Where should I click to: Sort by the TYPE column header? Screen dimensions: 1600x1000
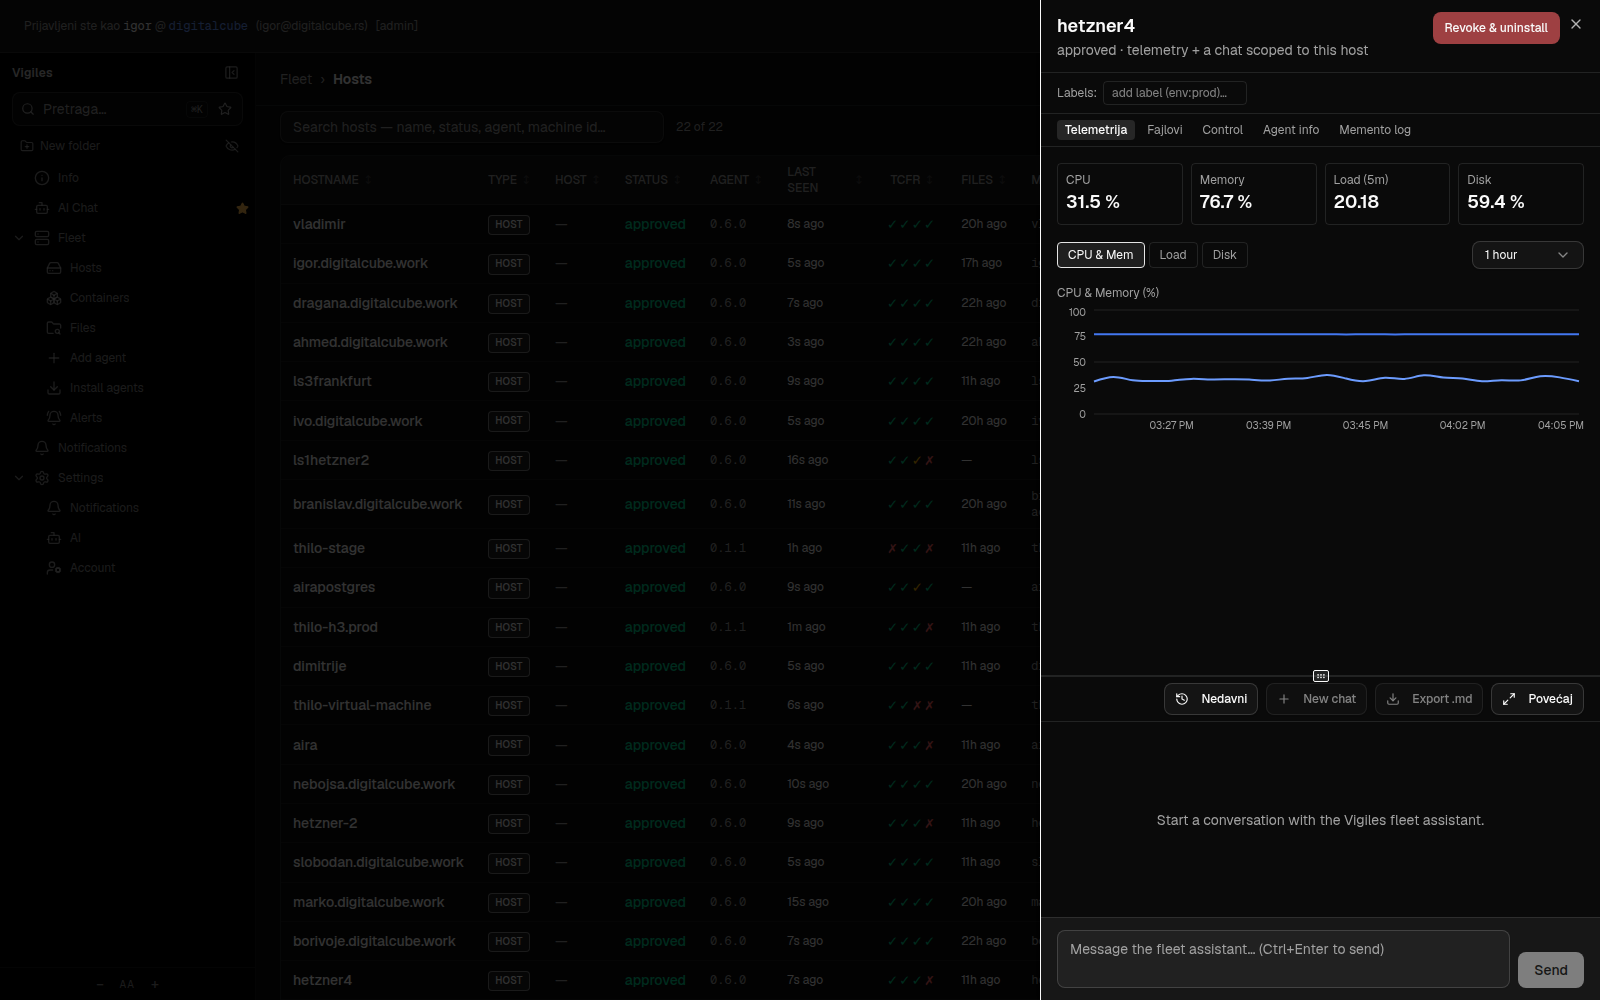tap(508, 180)
